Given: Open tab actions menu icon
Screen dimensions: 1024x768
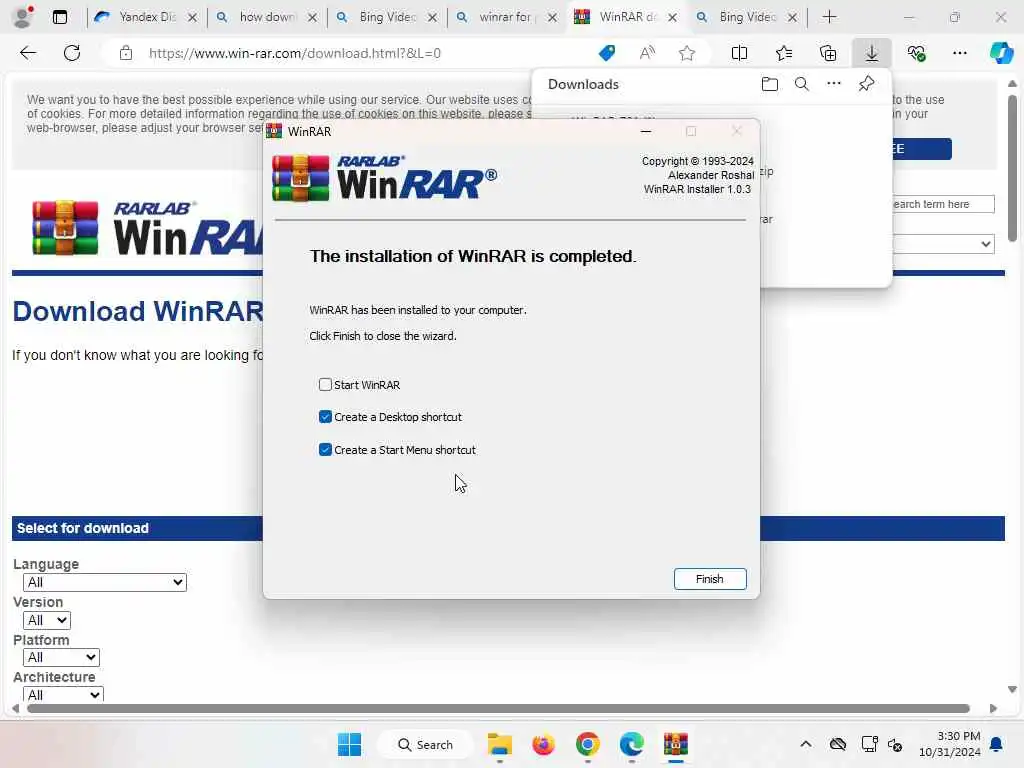Looking at the screenshot, I should click(60, 17).
